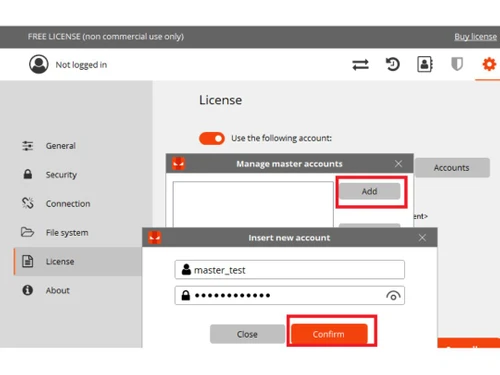Click the logo in Insert new account title bar

pos(155,237)
